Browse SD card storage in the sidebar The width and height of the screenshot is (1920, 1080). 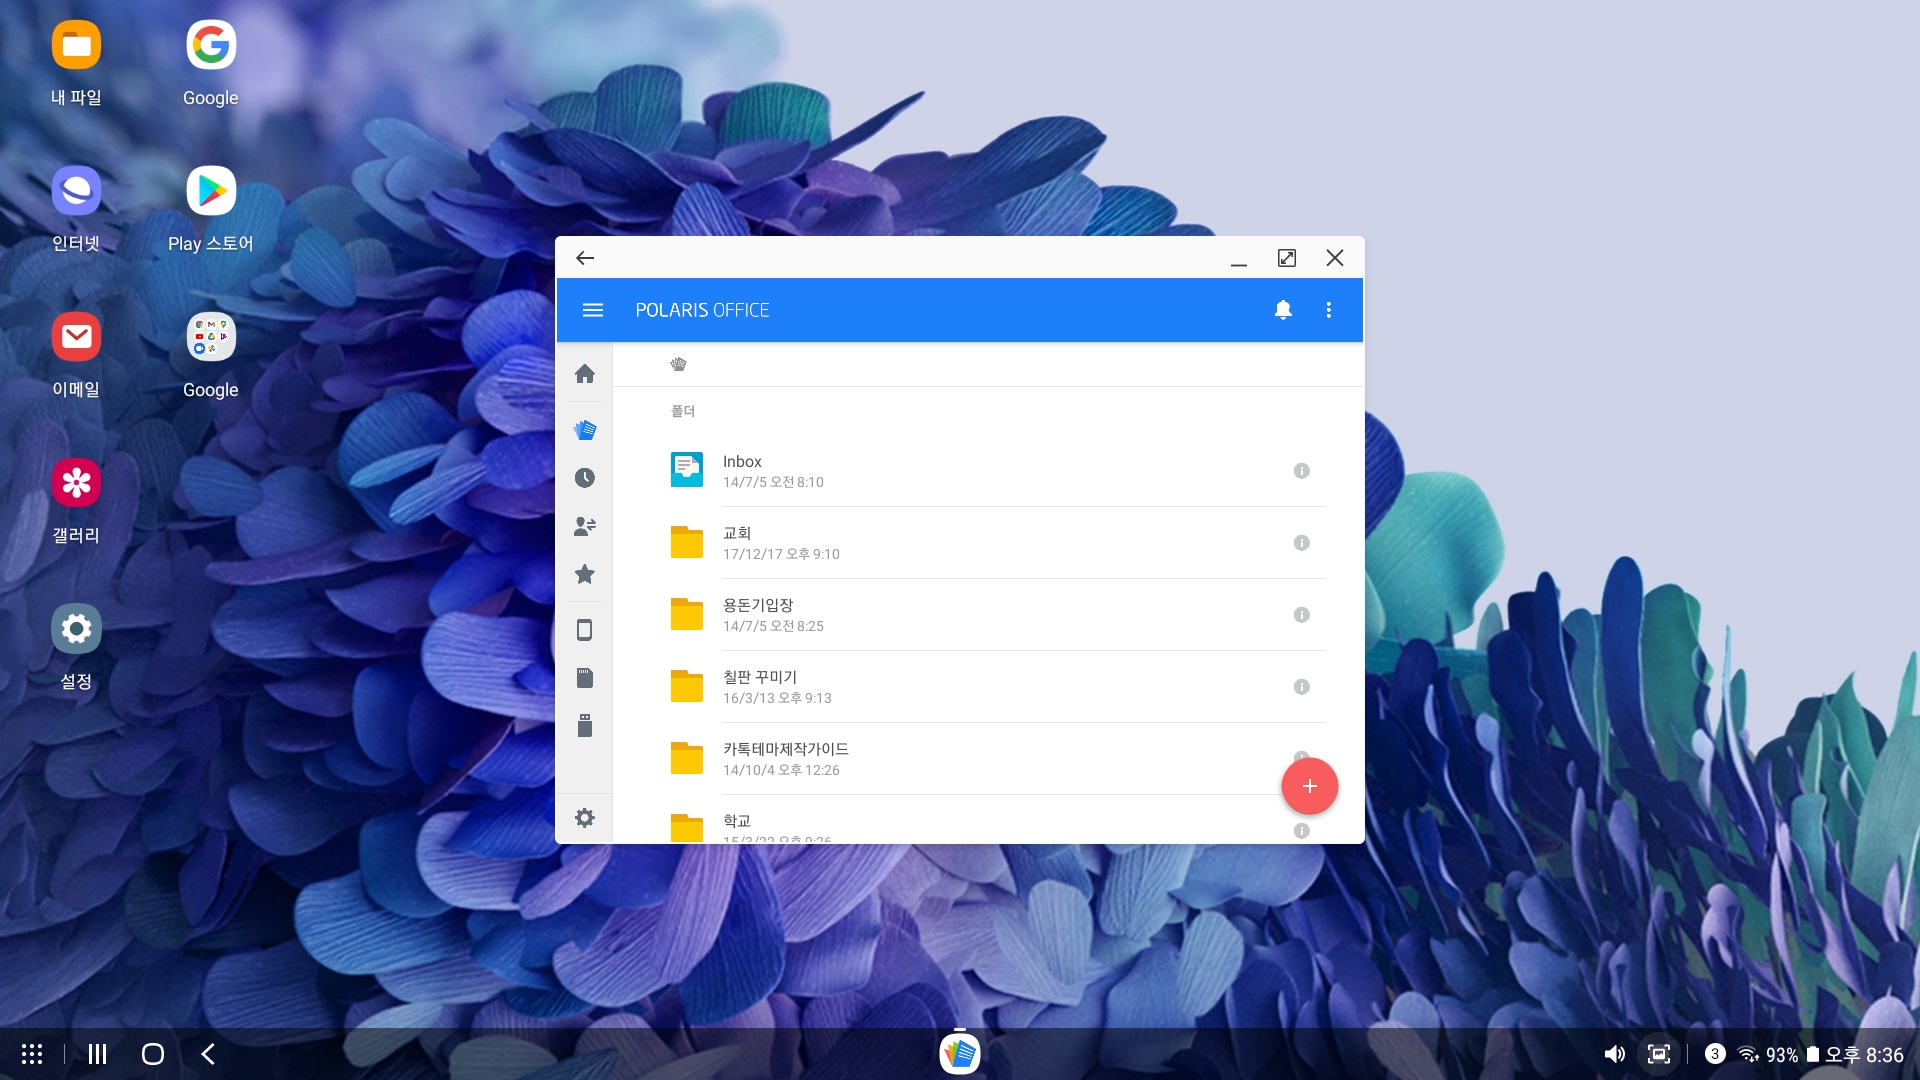tap(585, 678)
